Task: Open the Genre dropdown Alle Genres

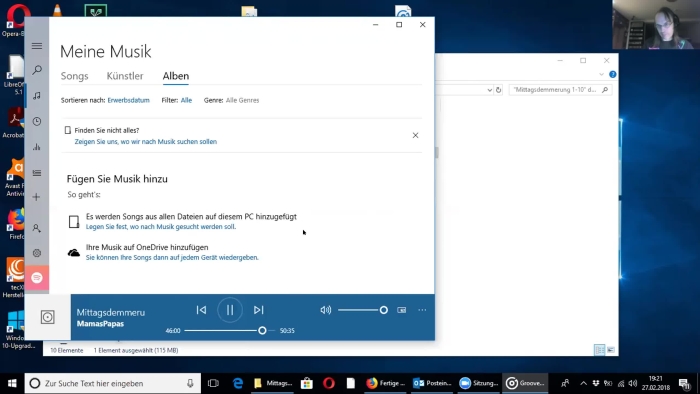Action: (242, 100)
